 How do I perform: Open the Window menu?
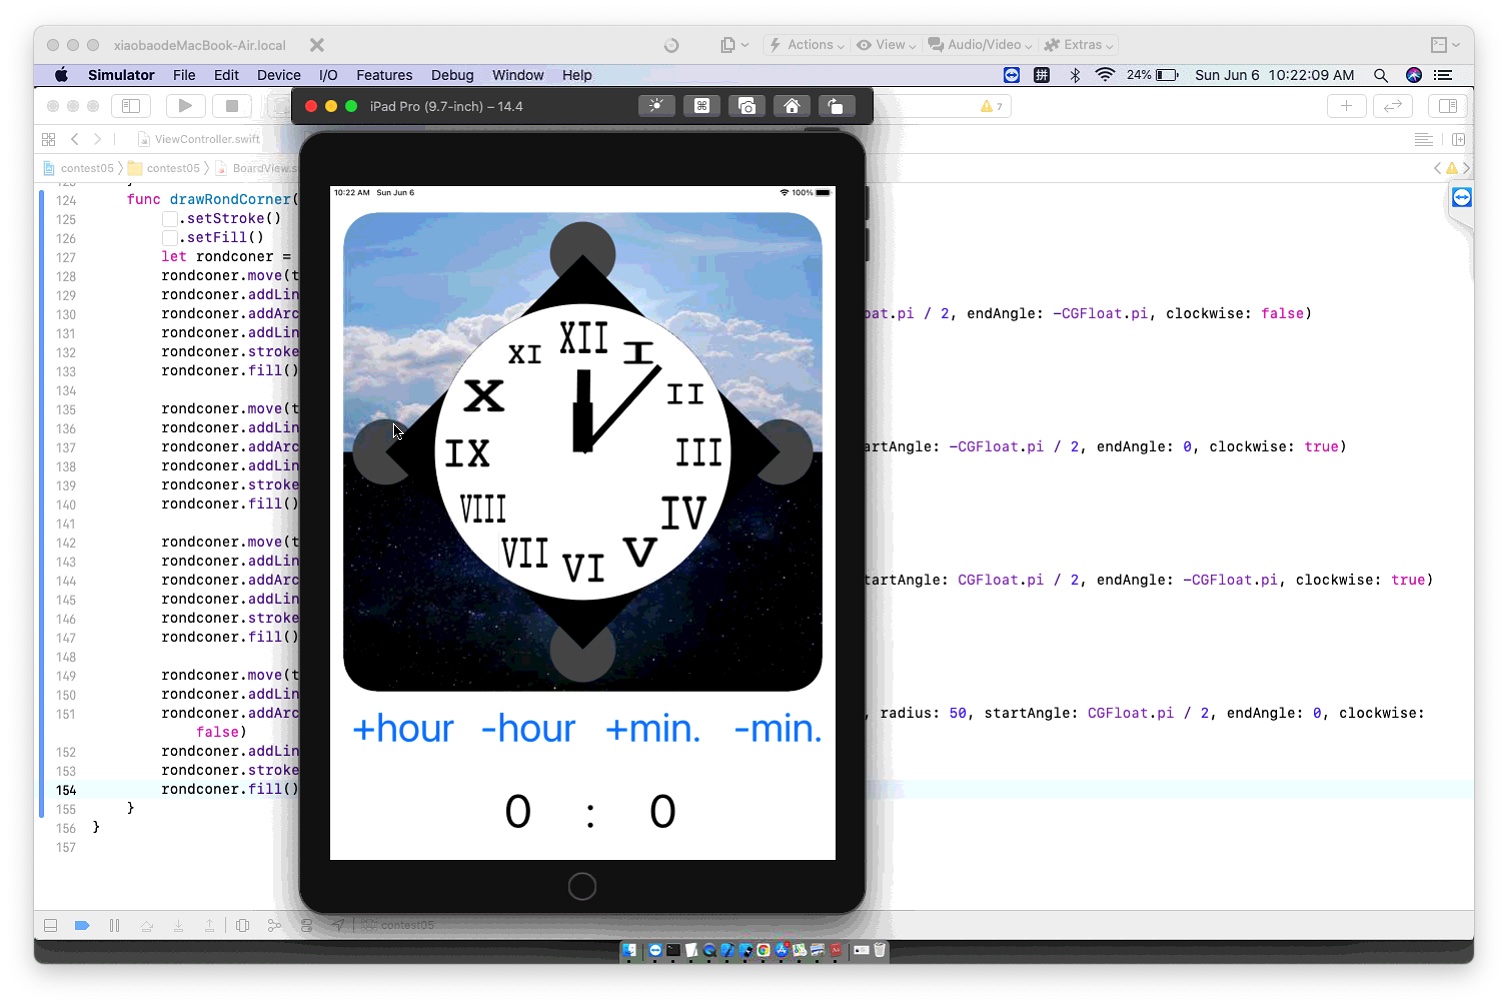(518, 75)
